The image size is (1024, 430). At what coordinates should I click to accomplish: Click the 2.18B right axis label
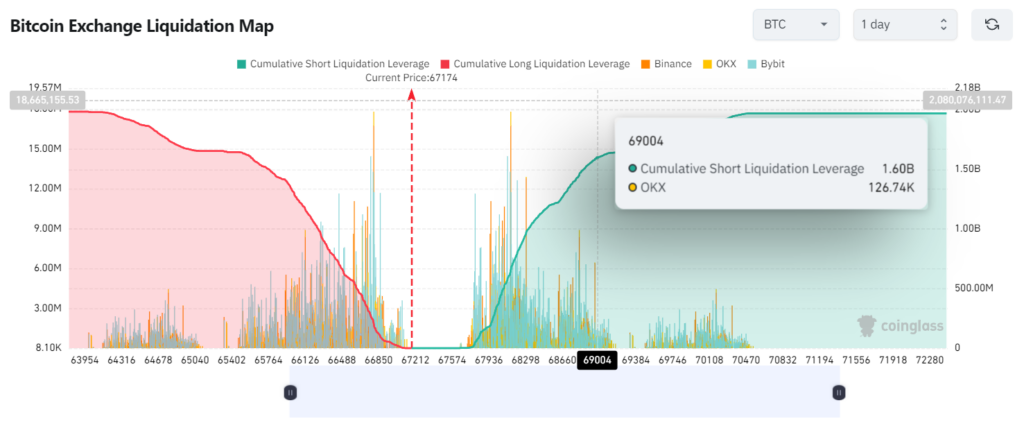pyautogui.click(x=968, y=88)
